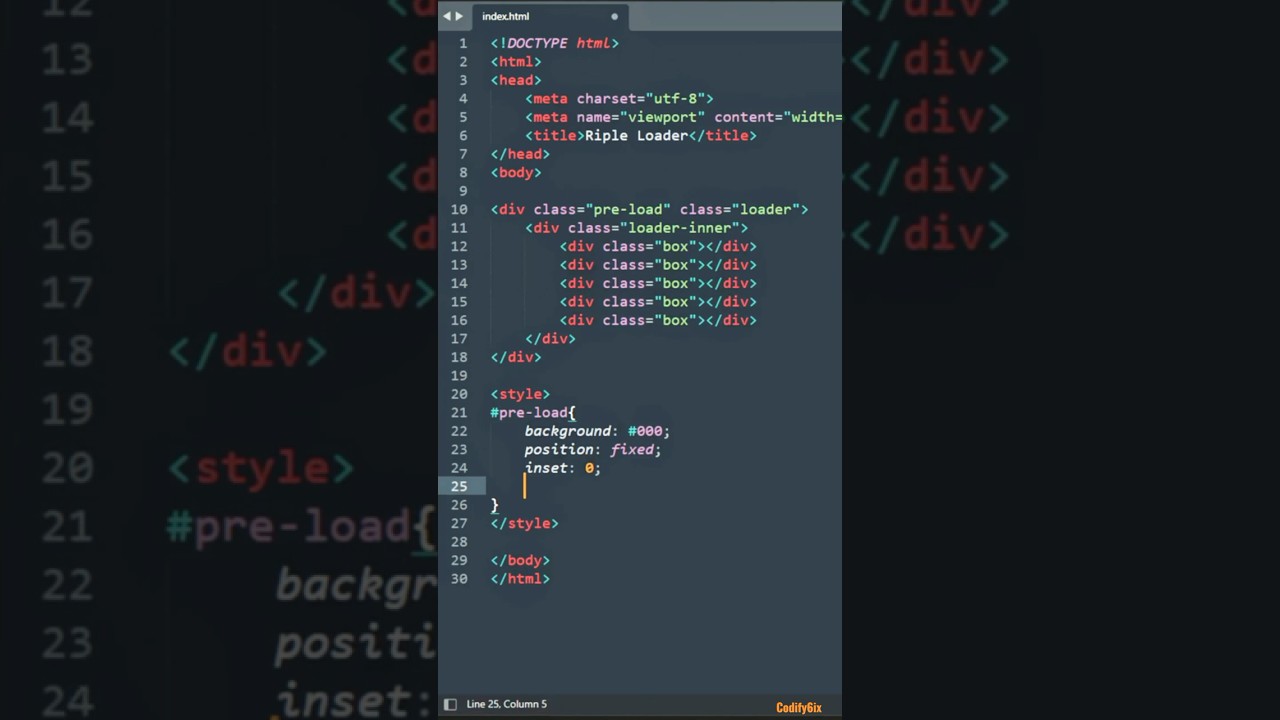This screenshot has height=720, width=1280.
Task: Click the closing head tag on line 7
Action: [x=520, y=154]
